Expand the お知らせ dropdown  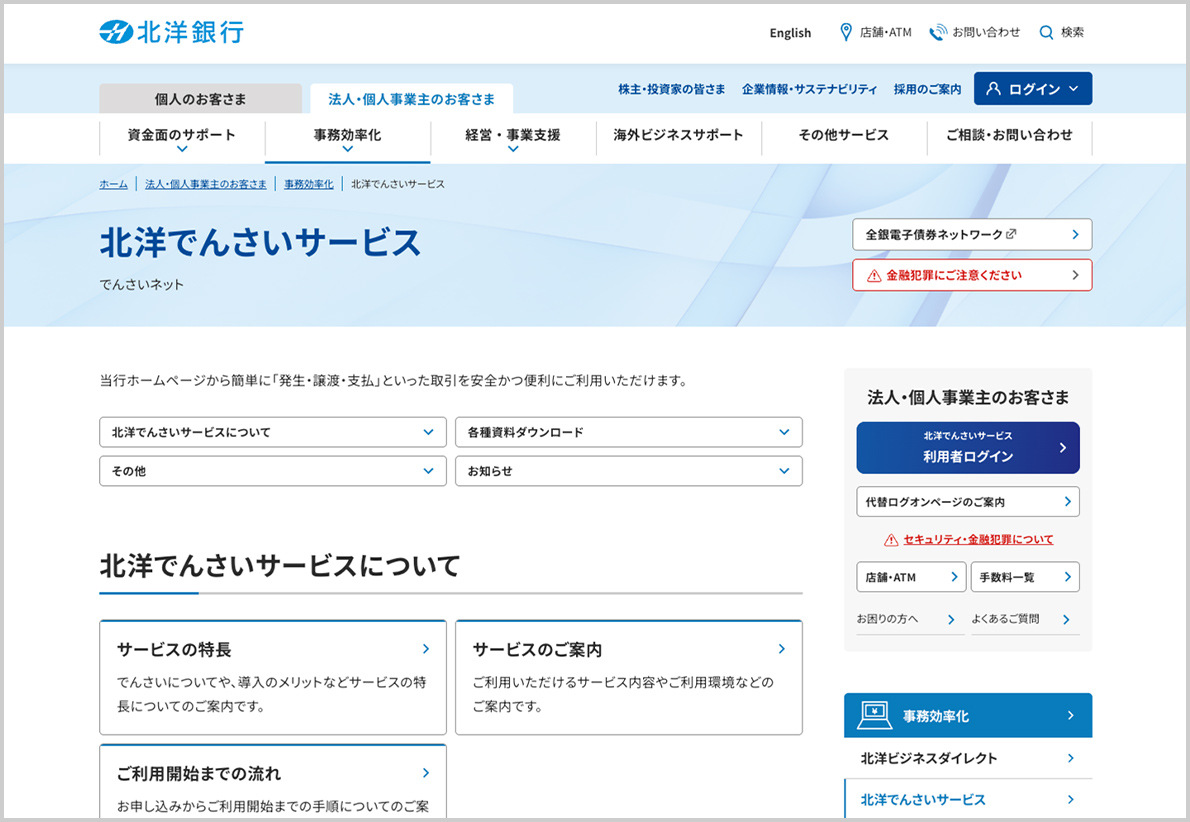coord(628,471)
